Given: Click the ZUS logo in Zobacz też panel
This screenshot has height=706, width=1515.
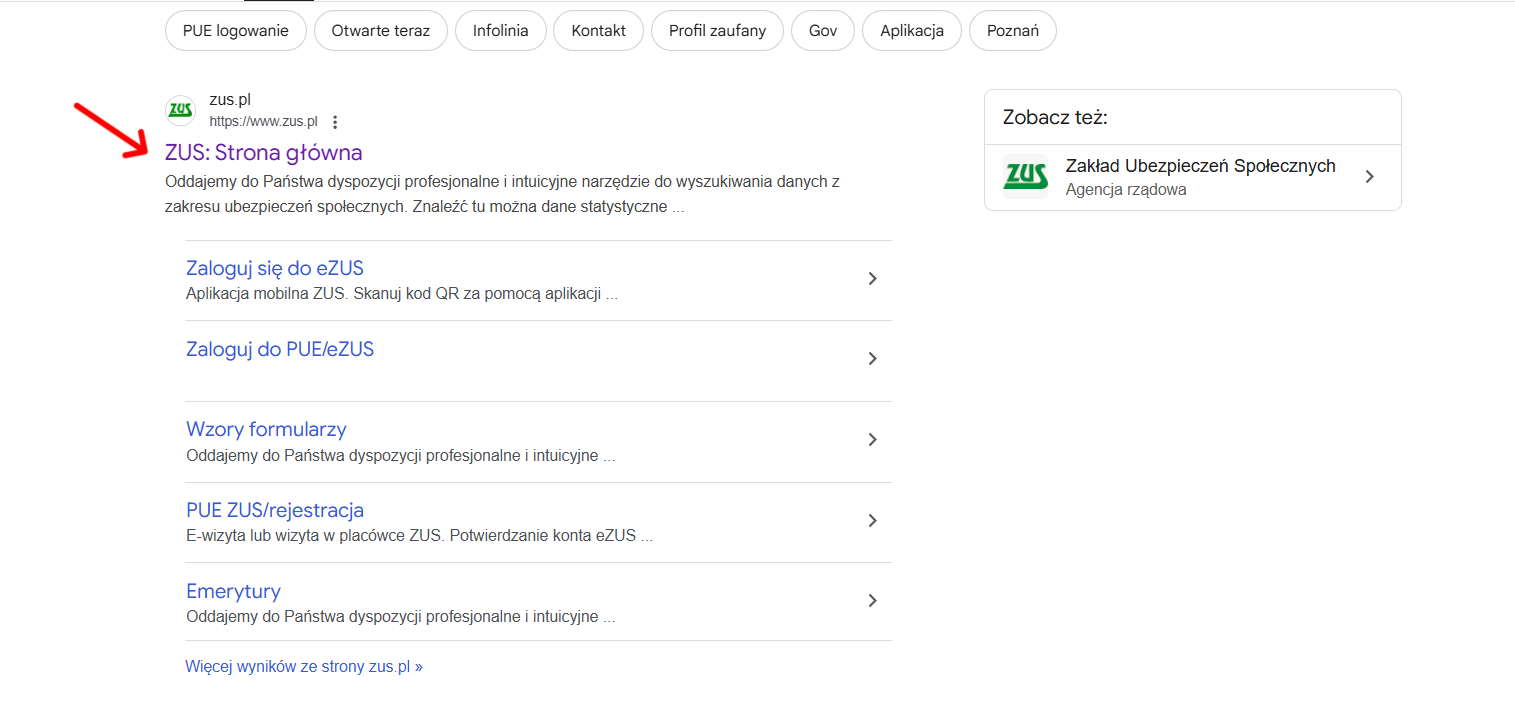Looking at the screenshot, I should tap(1025, 177).
